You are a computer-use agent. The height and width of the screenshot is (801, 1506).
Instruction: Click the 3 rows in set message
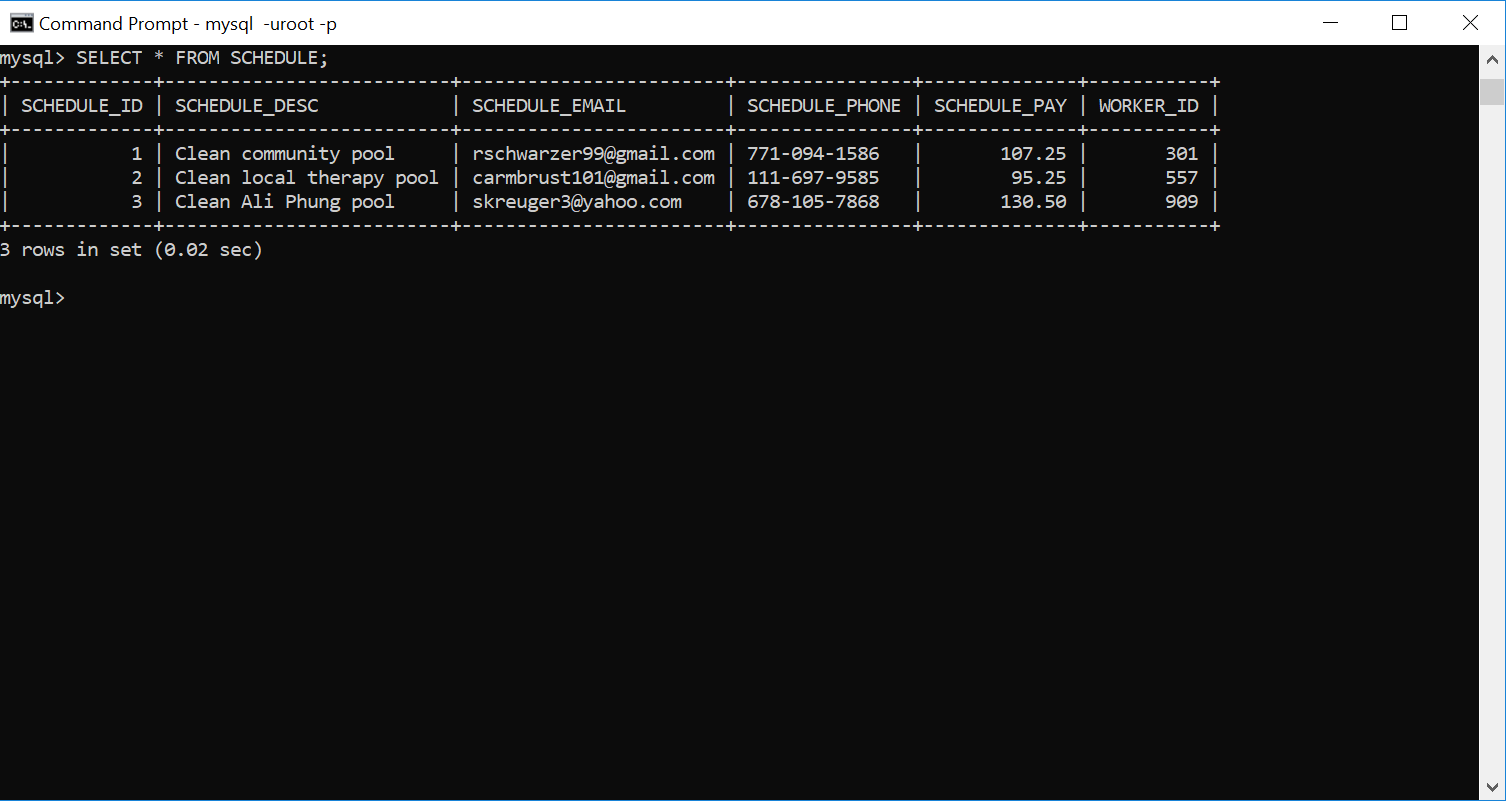[131, 249]
